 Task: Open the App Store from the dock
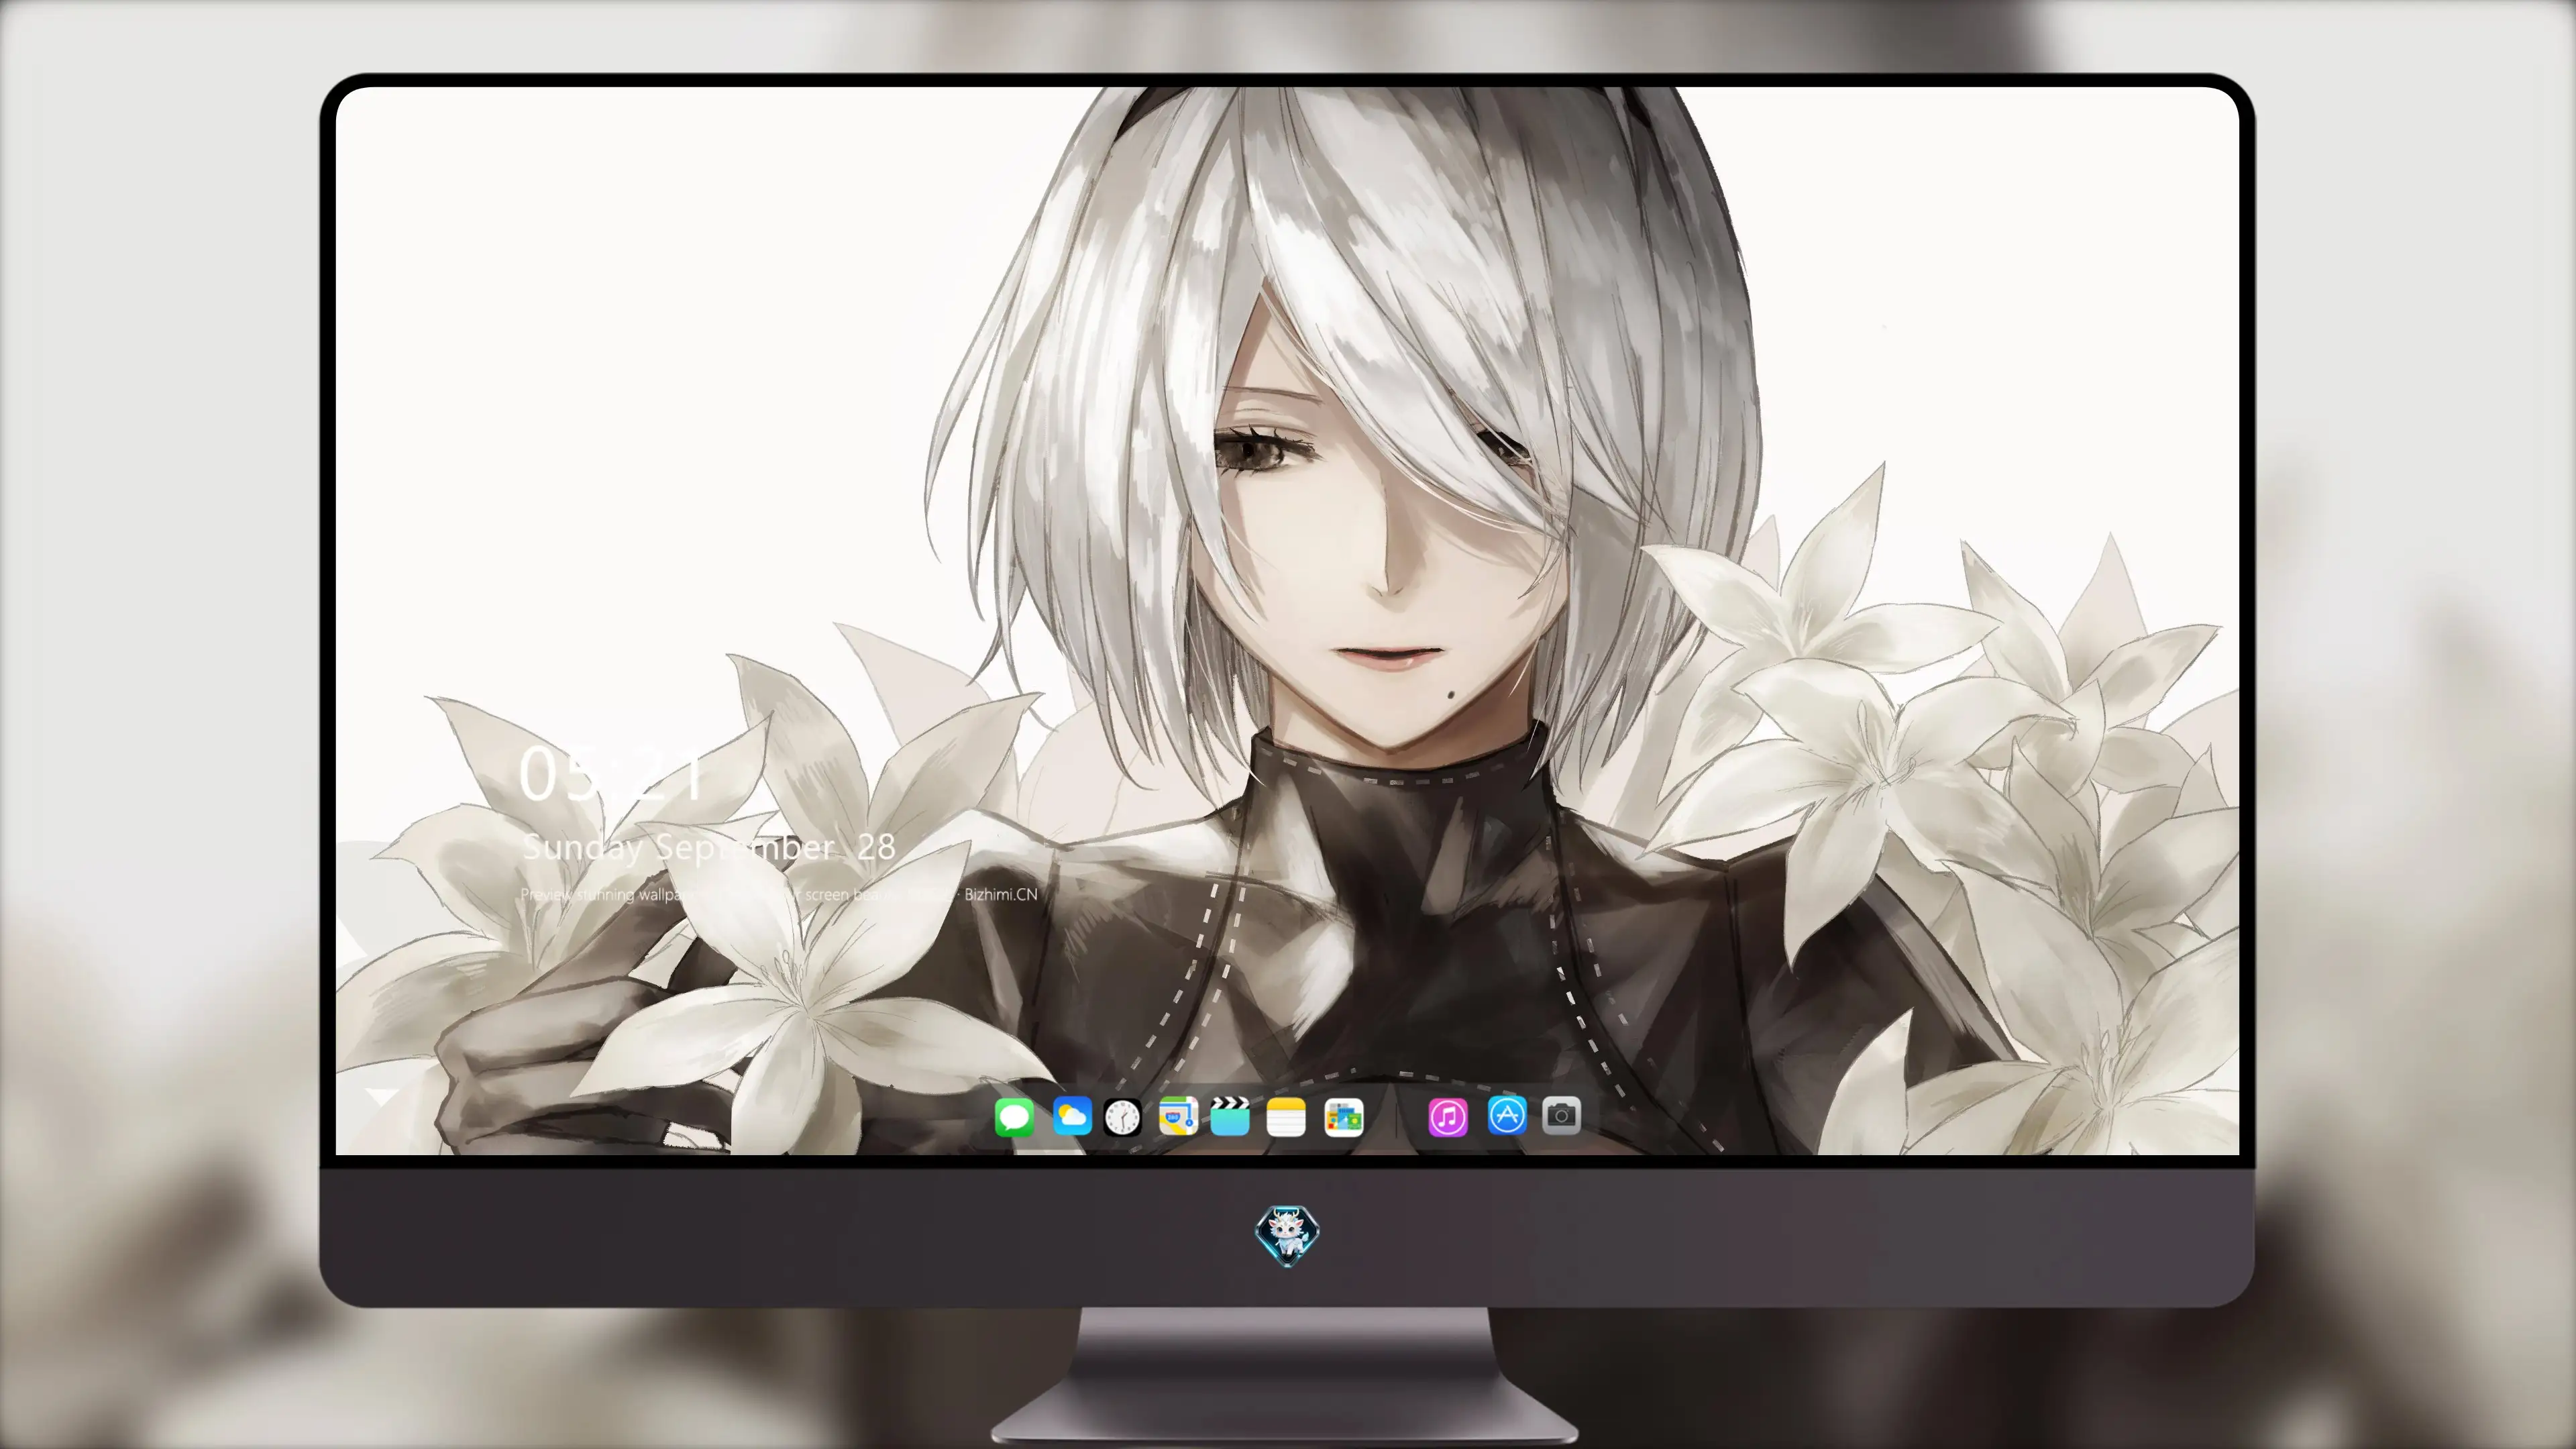point(1507,1115)
